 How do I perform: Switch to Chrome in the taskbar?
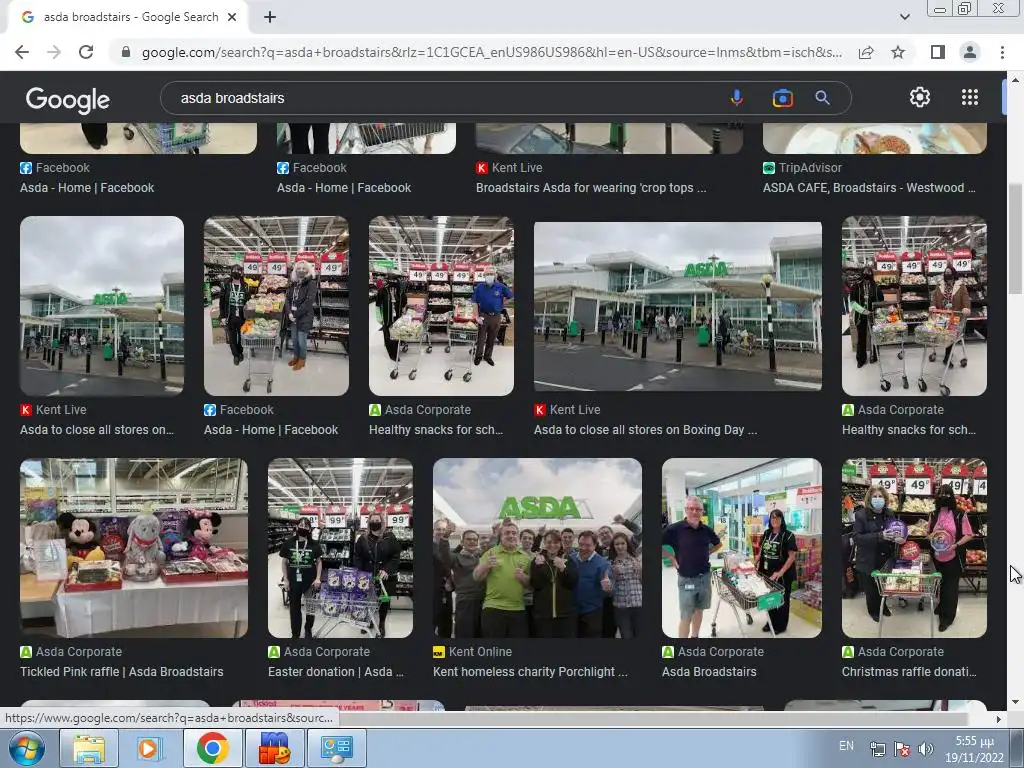click(212, 748)
